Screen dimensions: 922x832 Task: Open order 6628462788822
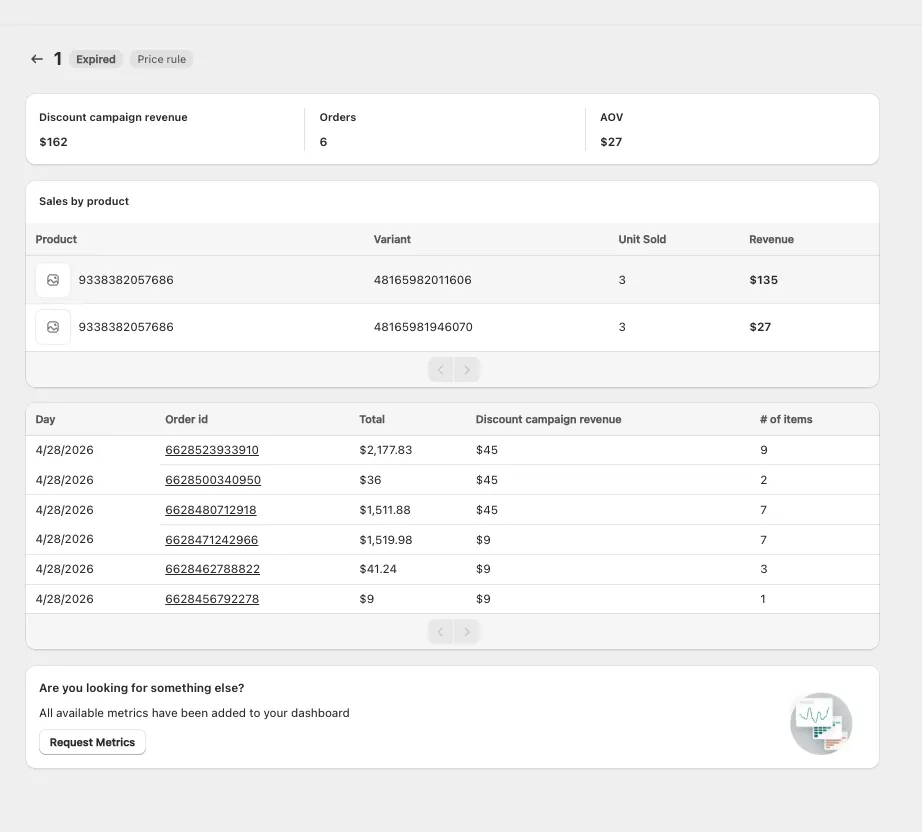[212, 569]
